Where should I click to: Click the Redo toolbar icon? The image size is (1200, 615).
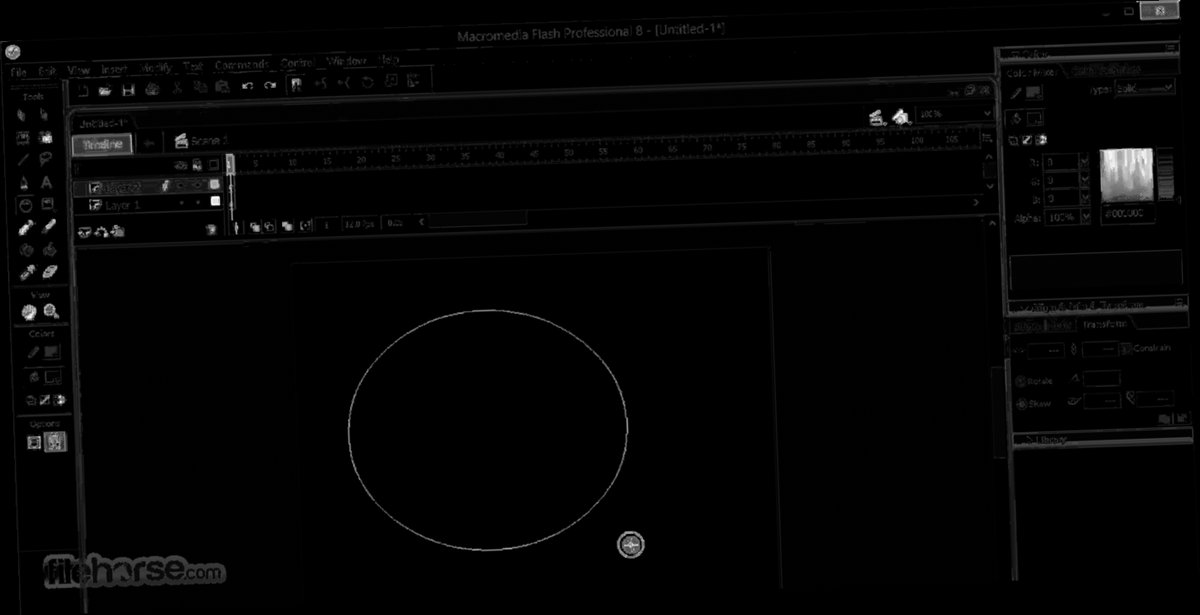[x=269, y=87]
